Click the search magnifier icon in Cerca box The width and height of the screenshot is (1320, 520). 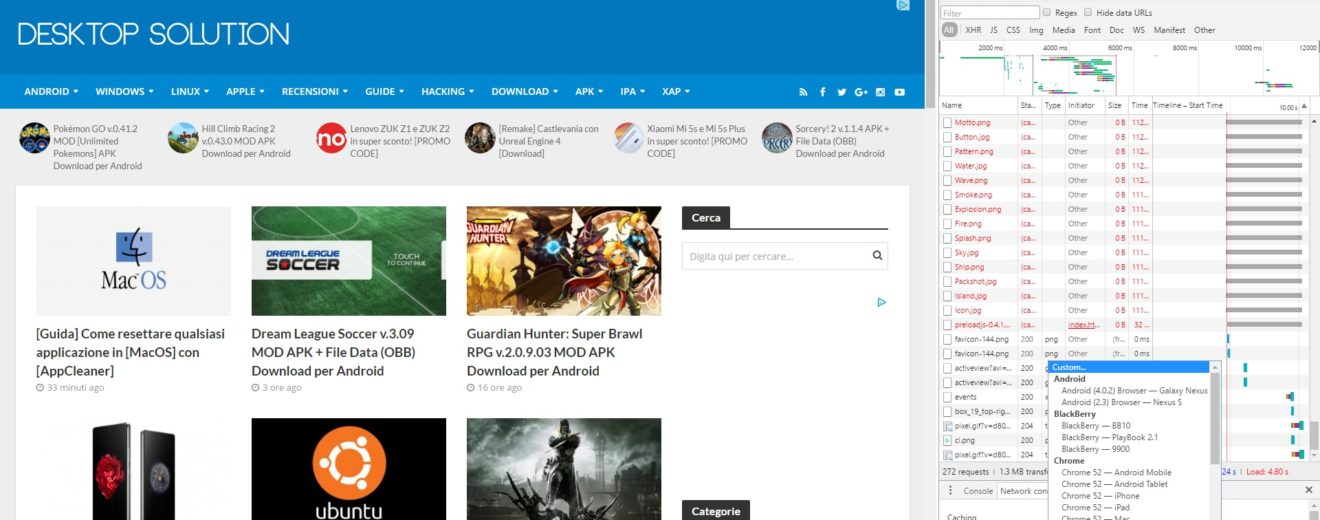[x=877, y=256]
